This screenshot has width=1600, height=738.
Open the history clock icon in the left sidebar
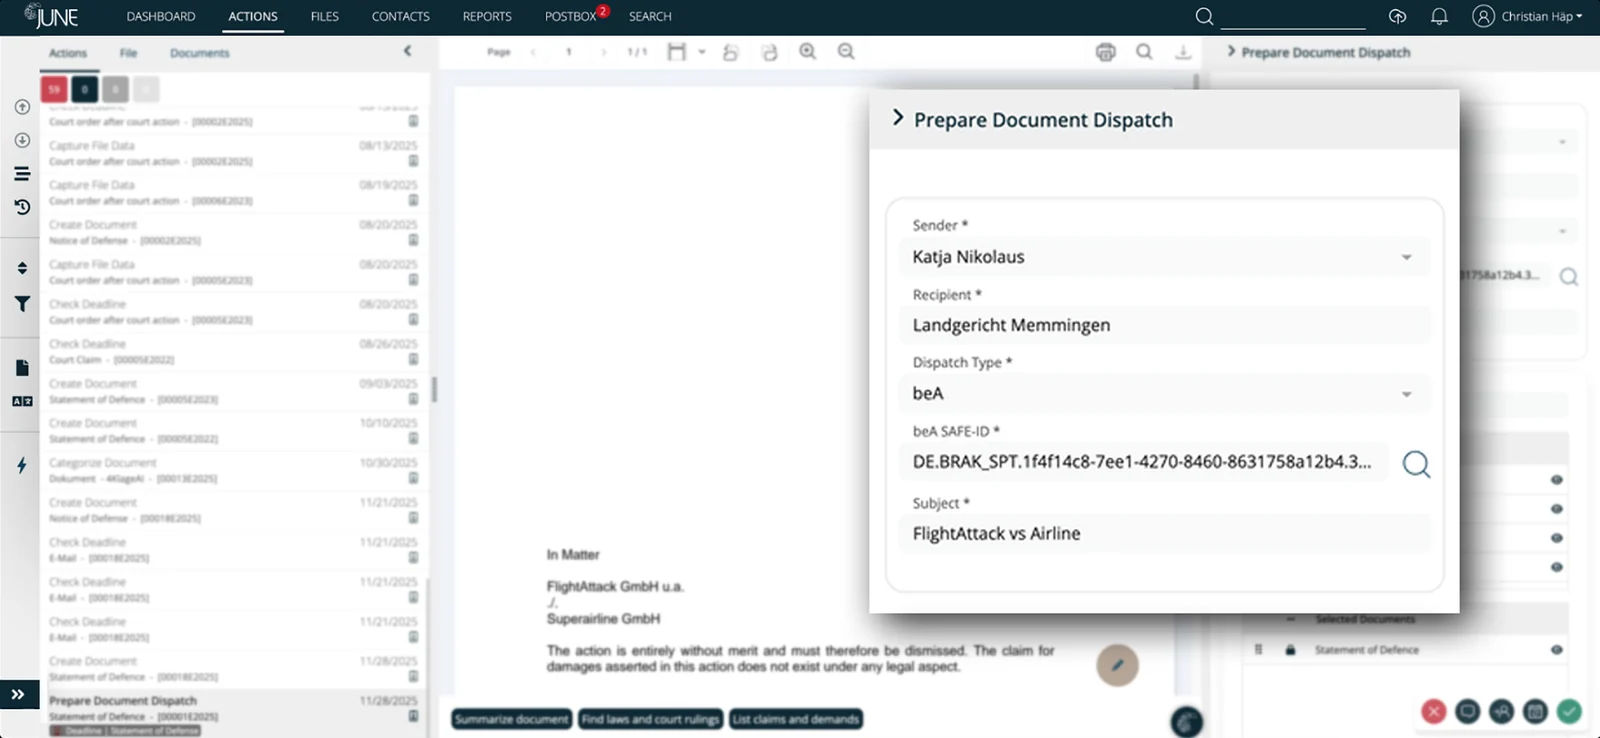tap(22, 207)
